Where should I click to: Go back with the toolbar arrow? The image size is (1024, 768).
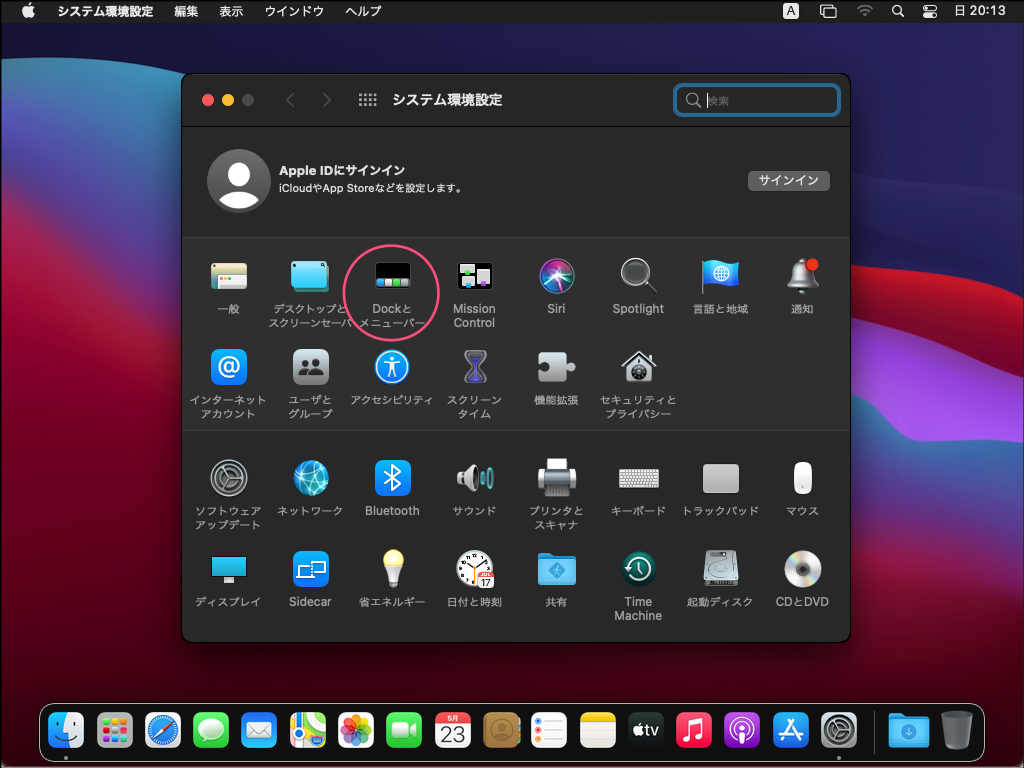tap(290, 100)
